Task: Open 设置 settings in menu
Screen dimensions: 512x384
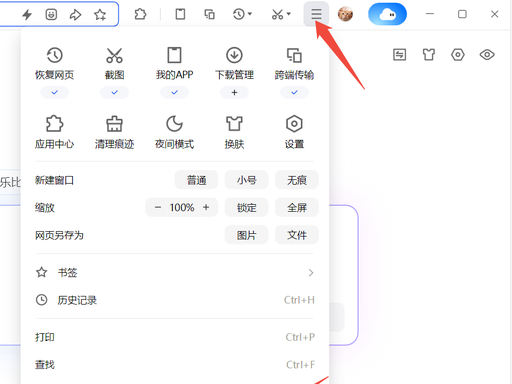Action: pos(294,133)
